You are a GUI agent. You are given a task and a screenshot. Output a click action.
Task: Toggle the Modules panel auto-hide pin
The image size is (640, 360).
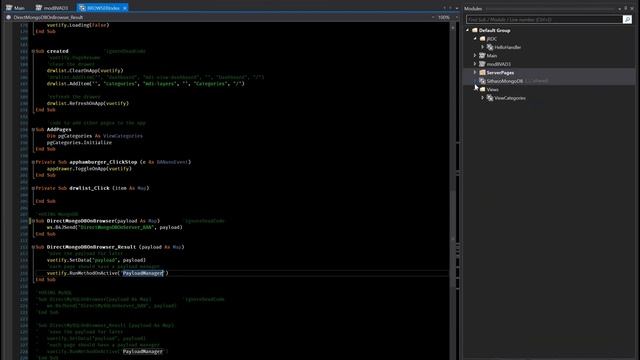point(626,8)
